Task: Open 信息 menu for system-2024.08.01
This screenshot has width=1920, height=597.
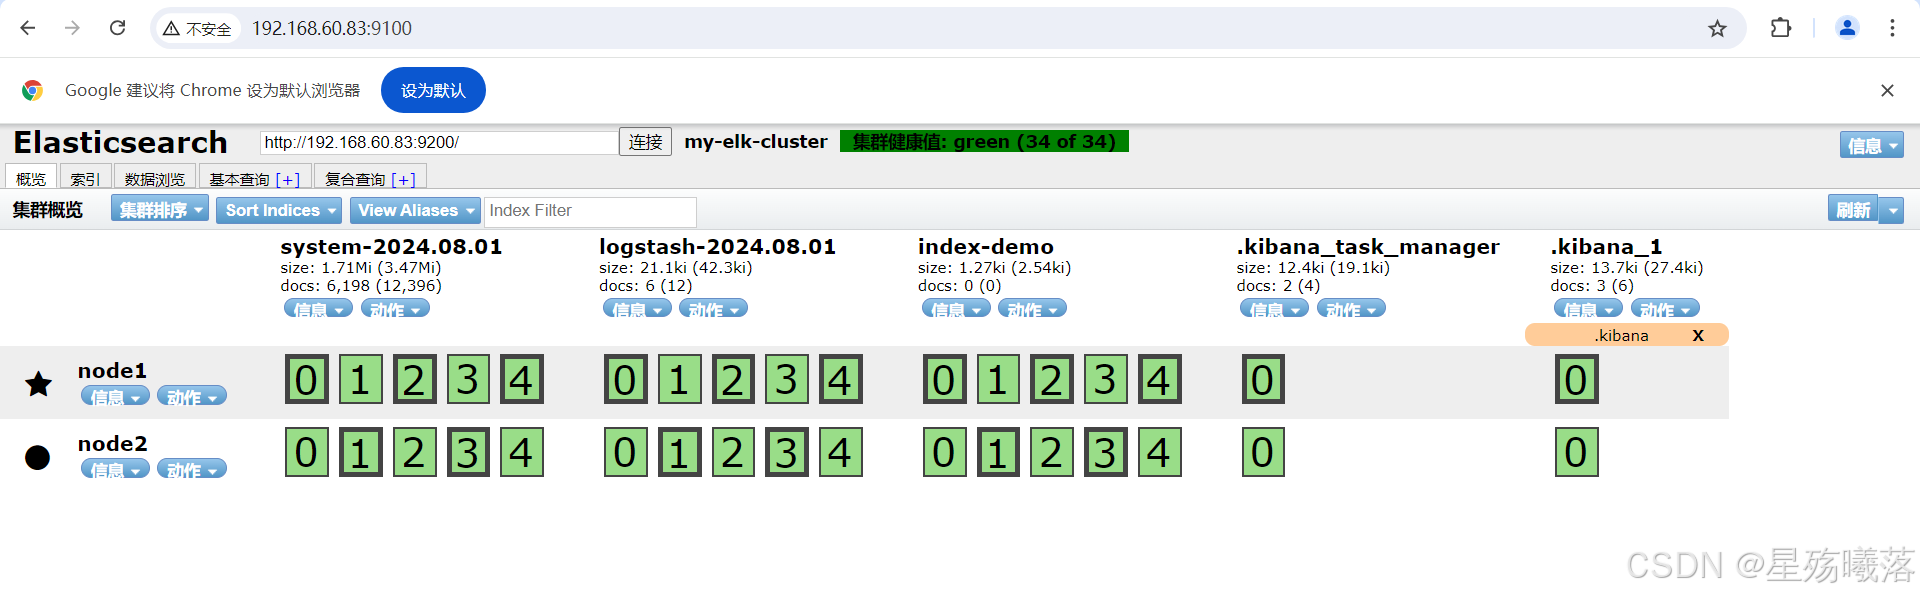Action: [318, 309]
